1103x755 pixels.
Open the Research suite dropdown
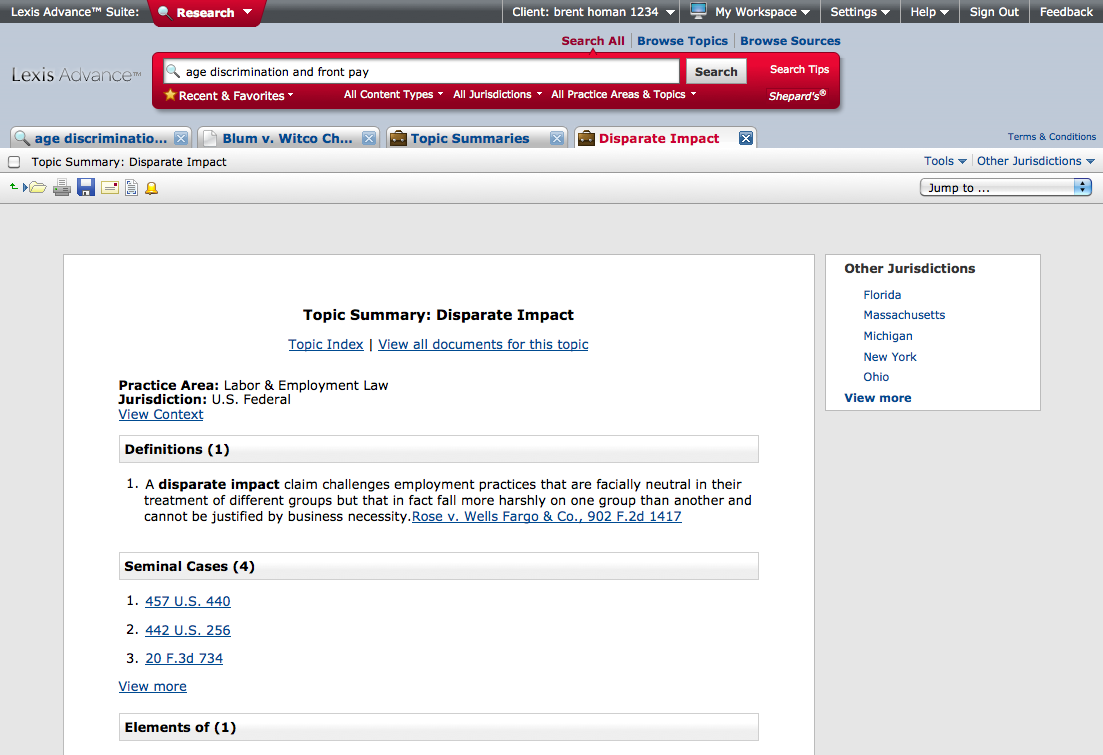[205, 13]
